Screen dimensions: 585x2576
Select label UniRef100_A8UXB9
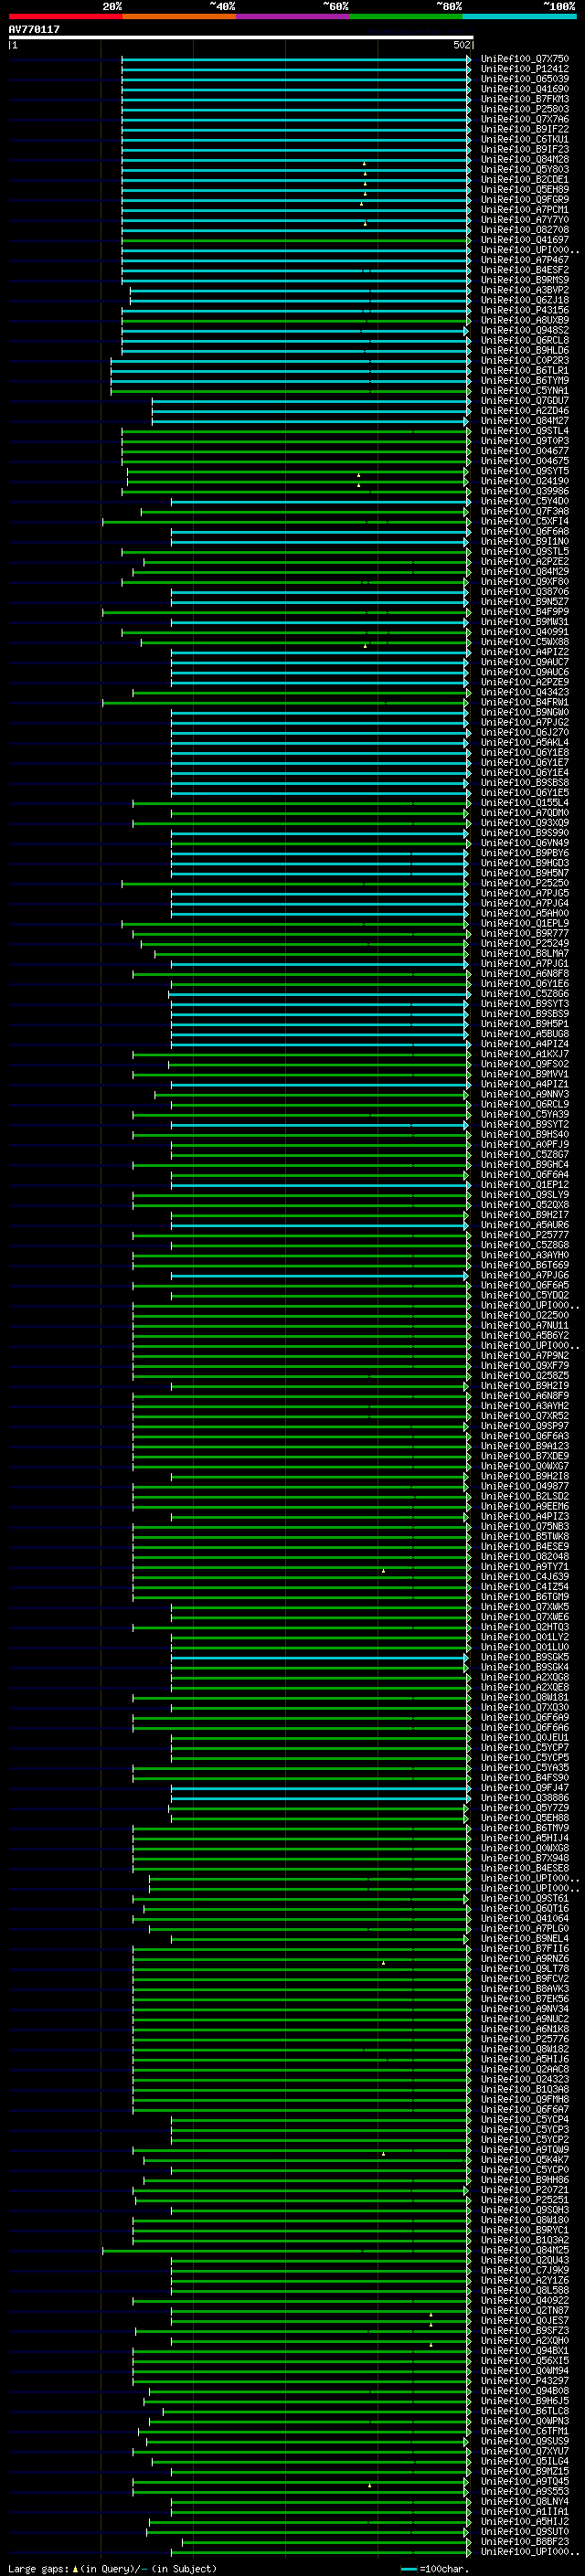524,320
